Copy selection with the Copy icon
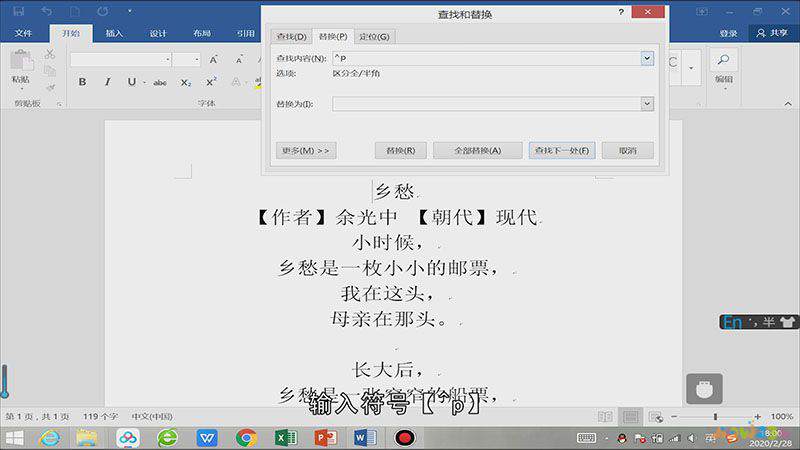Image resolution: width=800 pixels, height=450 pixels. pos(49,70)
